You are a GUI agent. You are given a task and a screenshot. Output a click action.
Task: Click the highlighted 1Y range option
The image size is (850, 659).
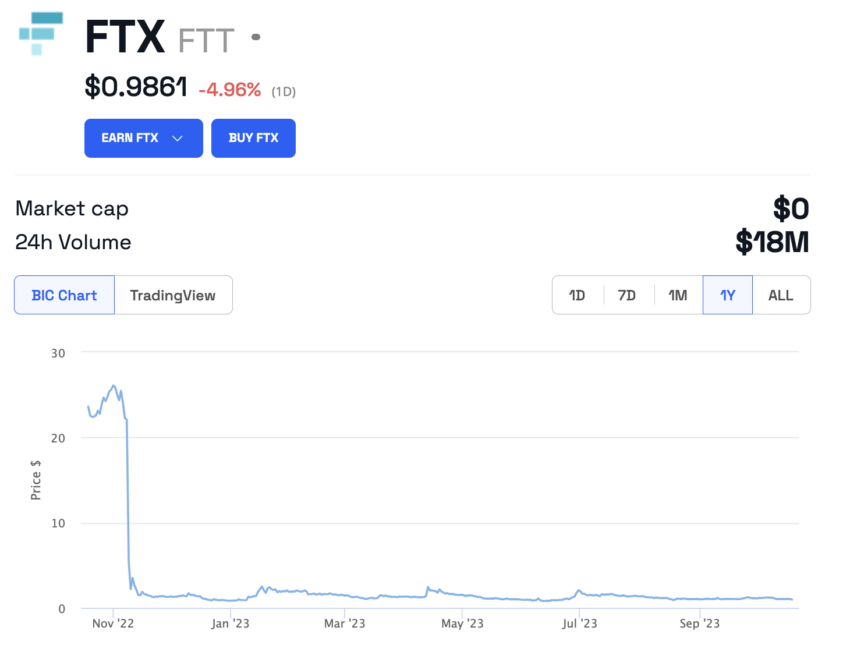pos(727,295)
